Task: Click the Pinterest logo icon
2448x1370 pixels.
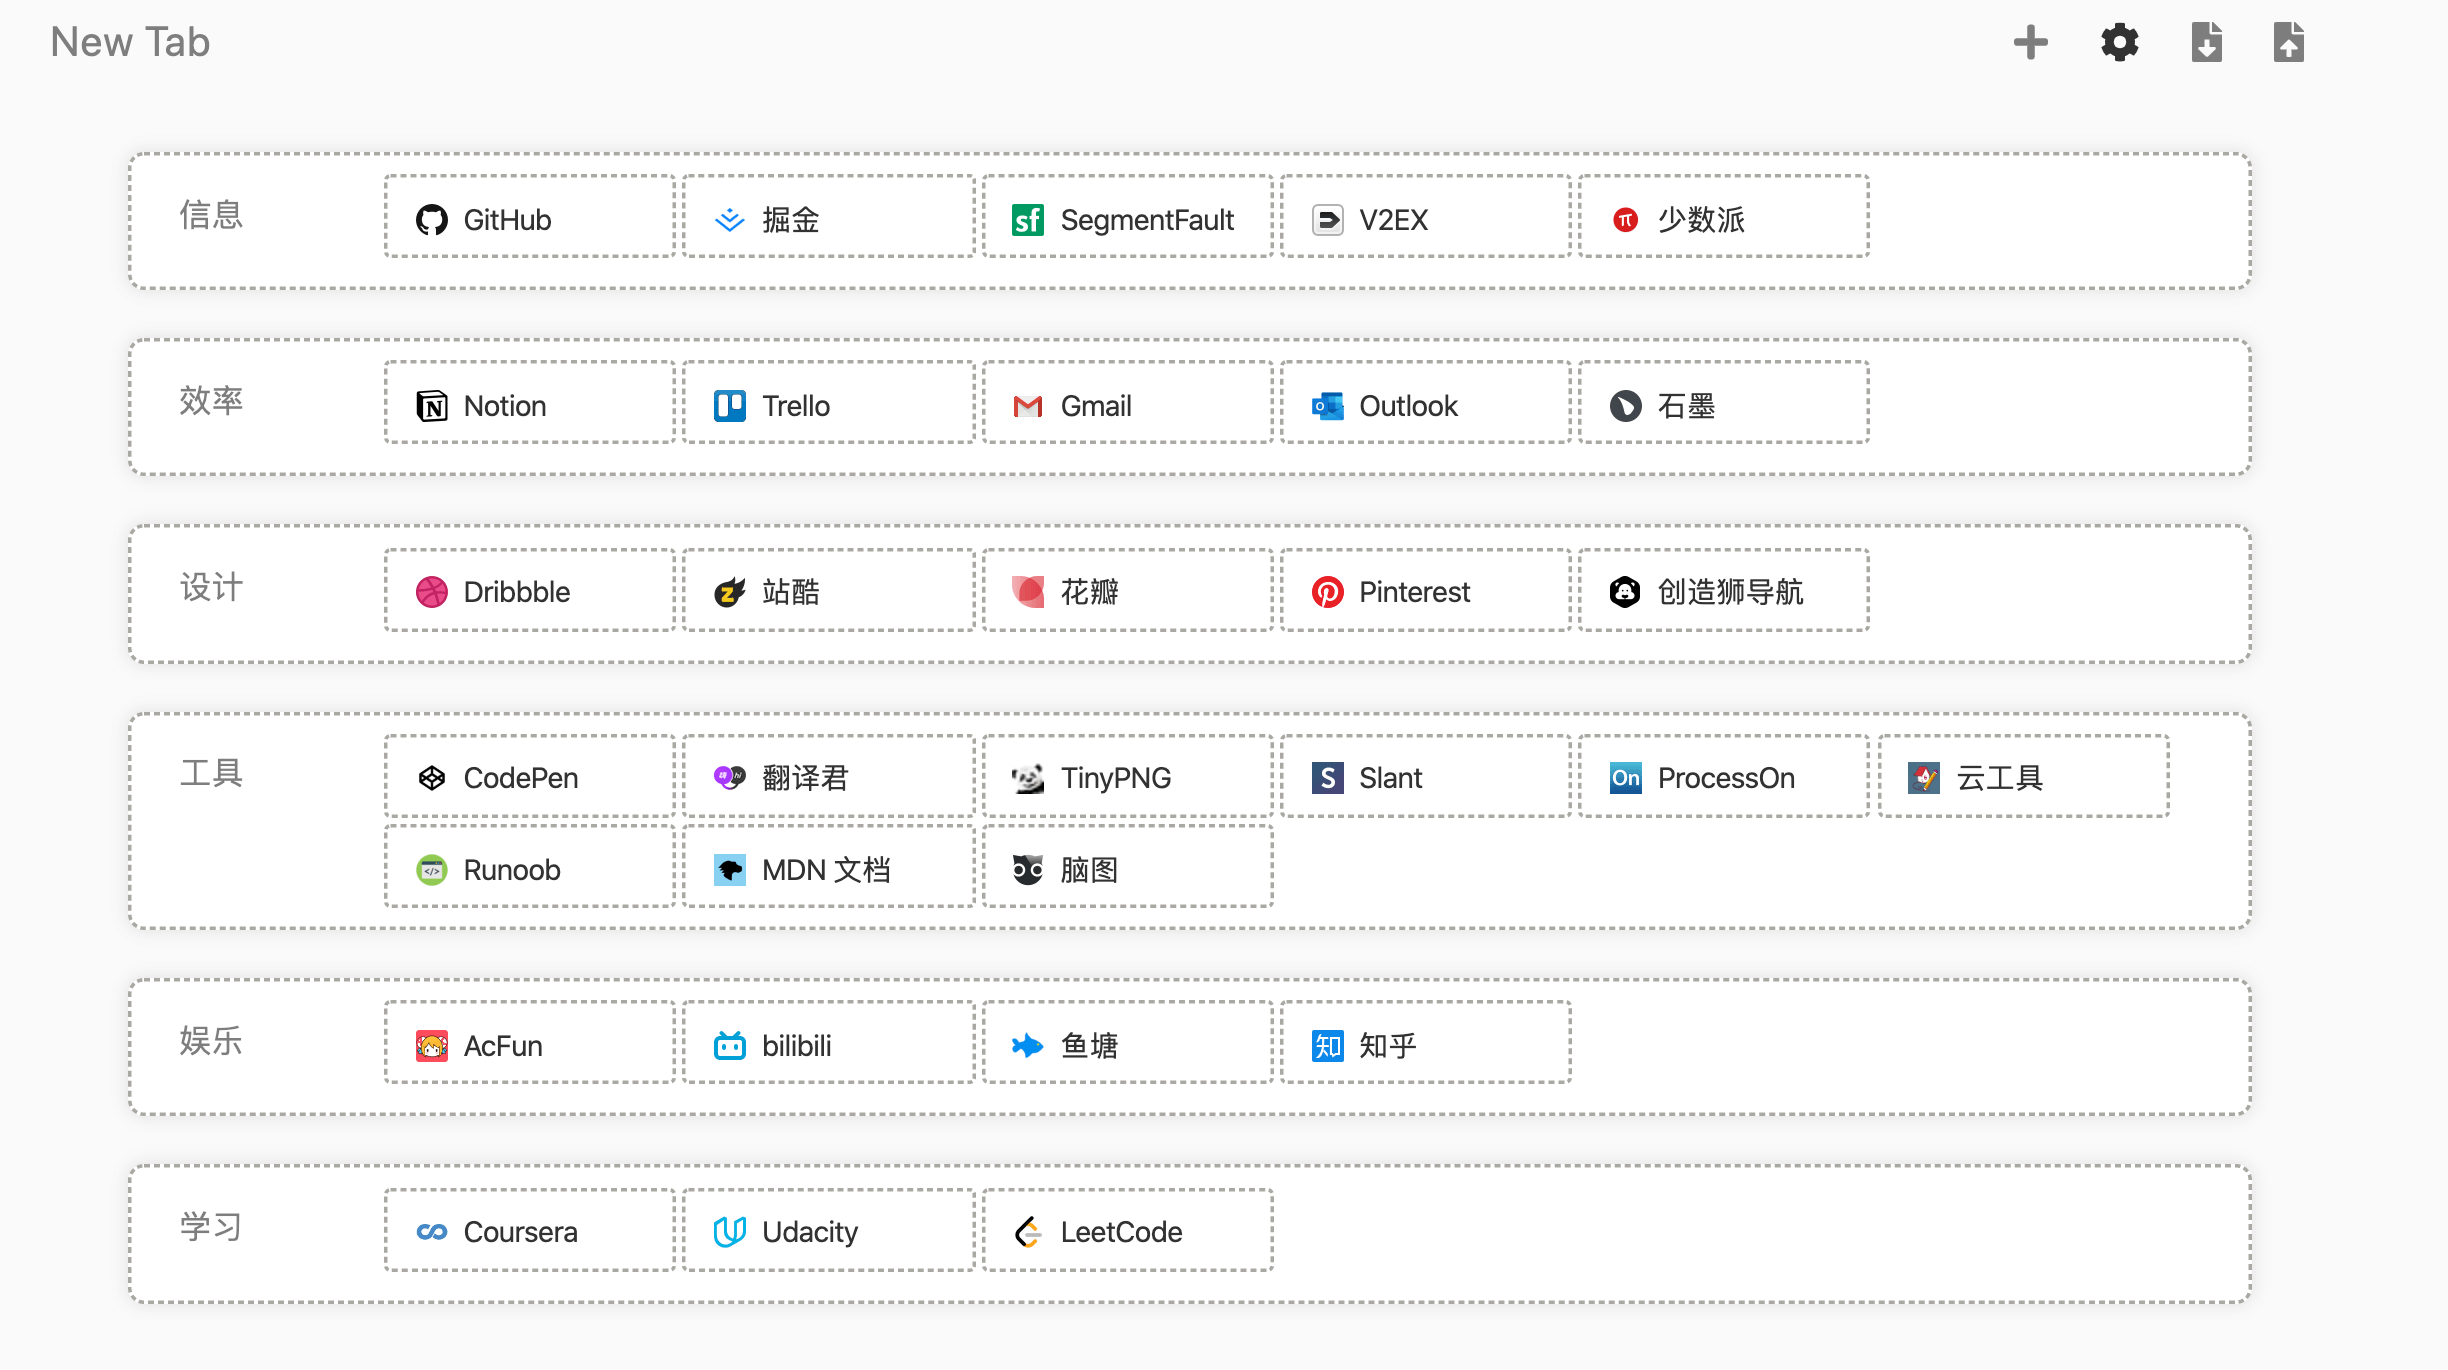Action: pyautogui.click(x=1327, y=592)
